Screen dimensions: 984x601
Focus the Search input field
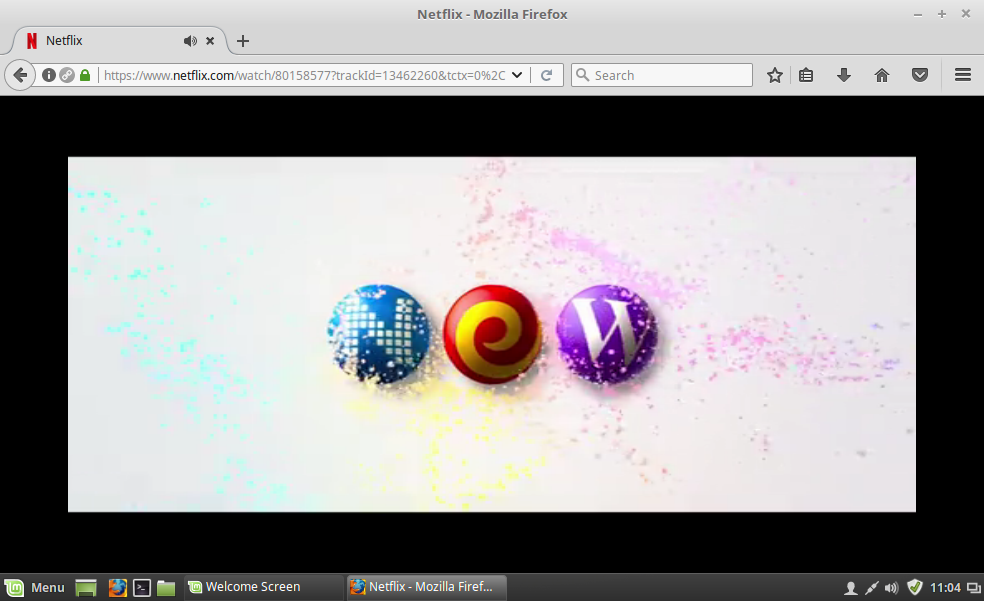[661, 75]
